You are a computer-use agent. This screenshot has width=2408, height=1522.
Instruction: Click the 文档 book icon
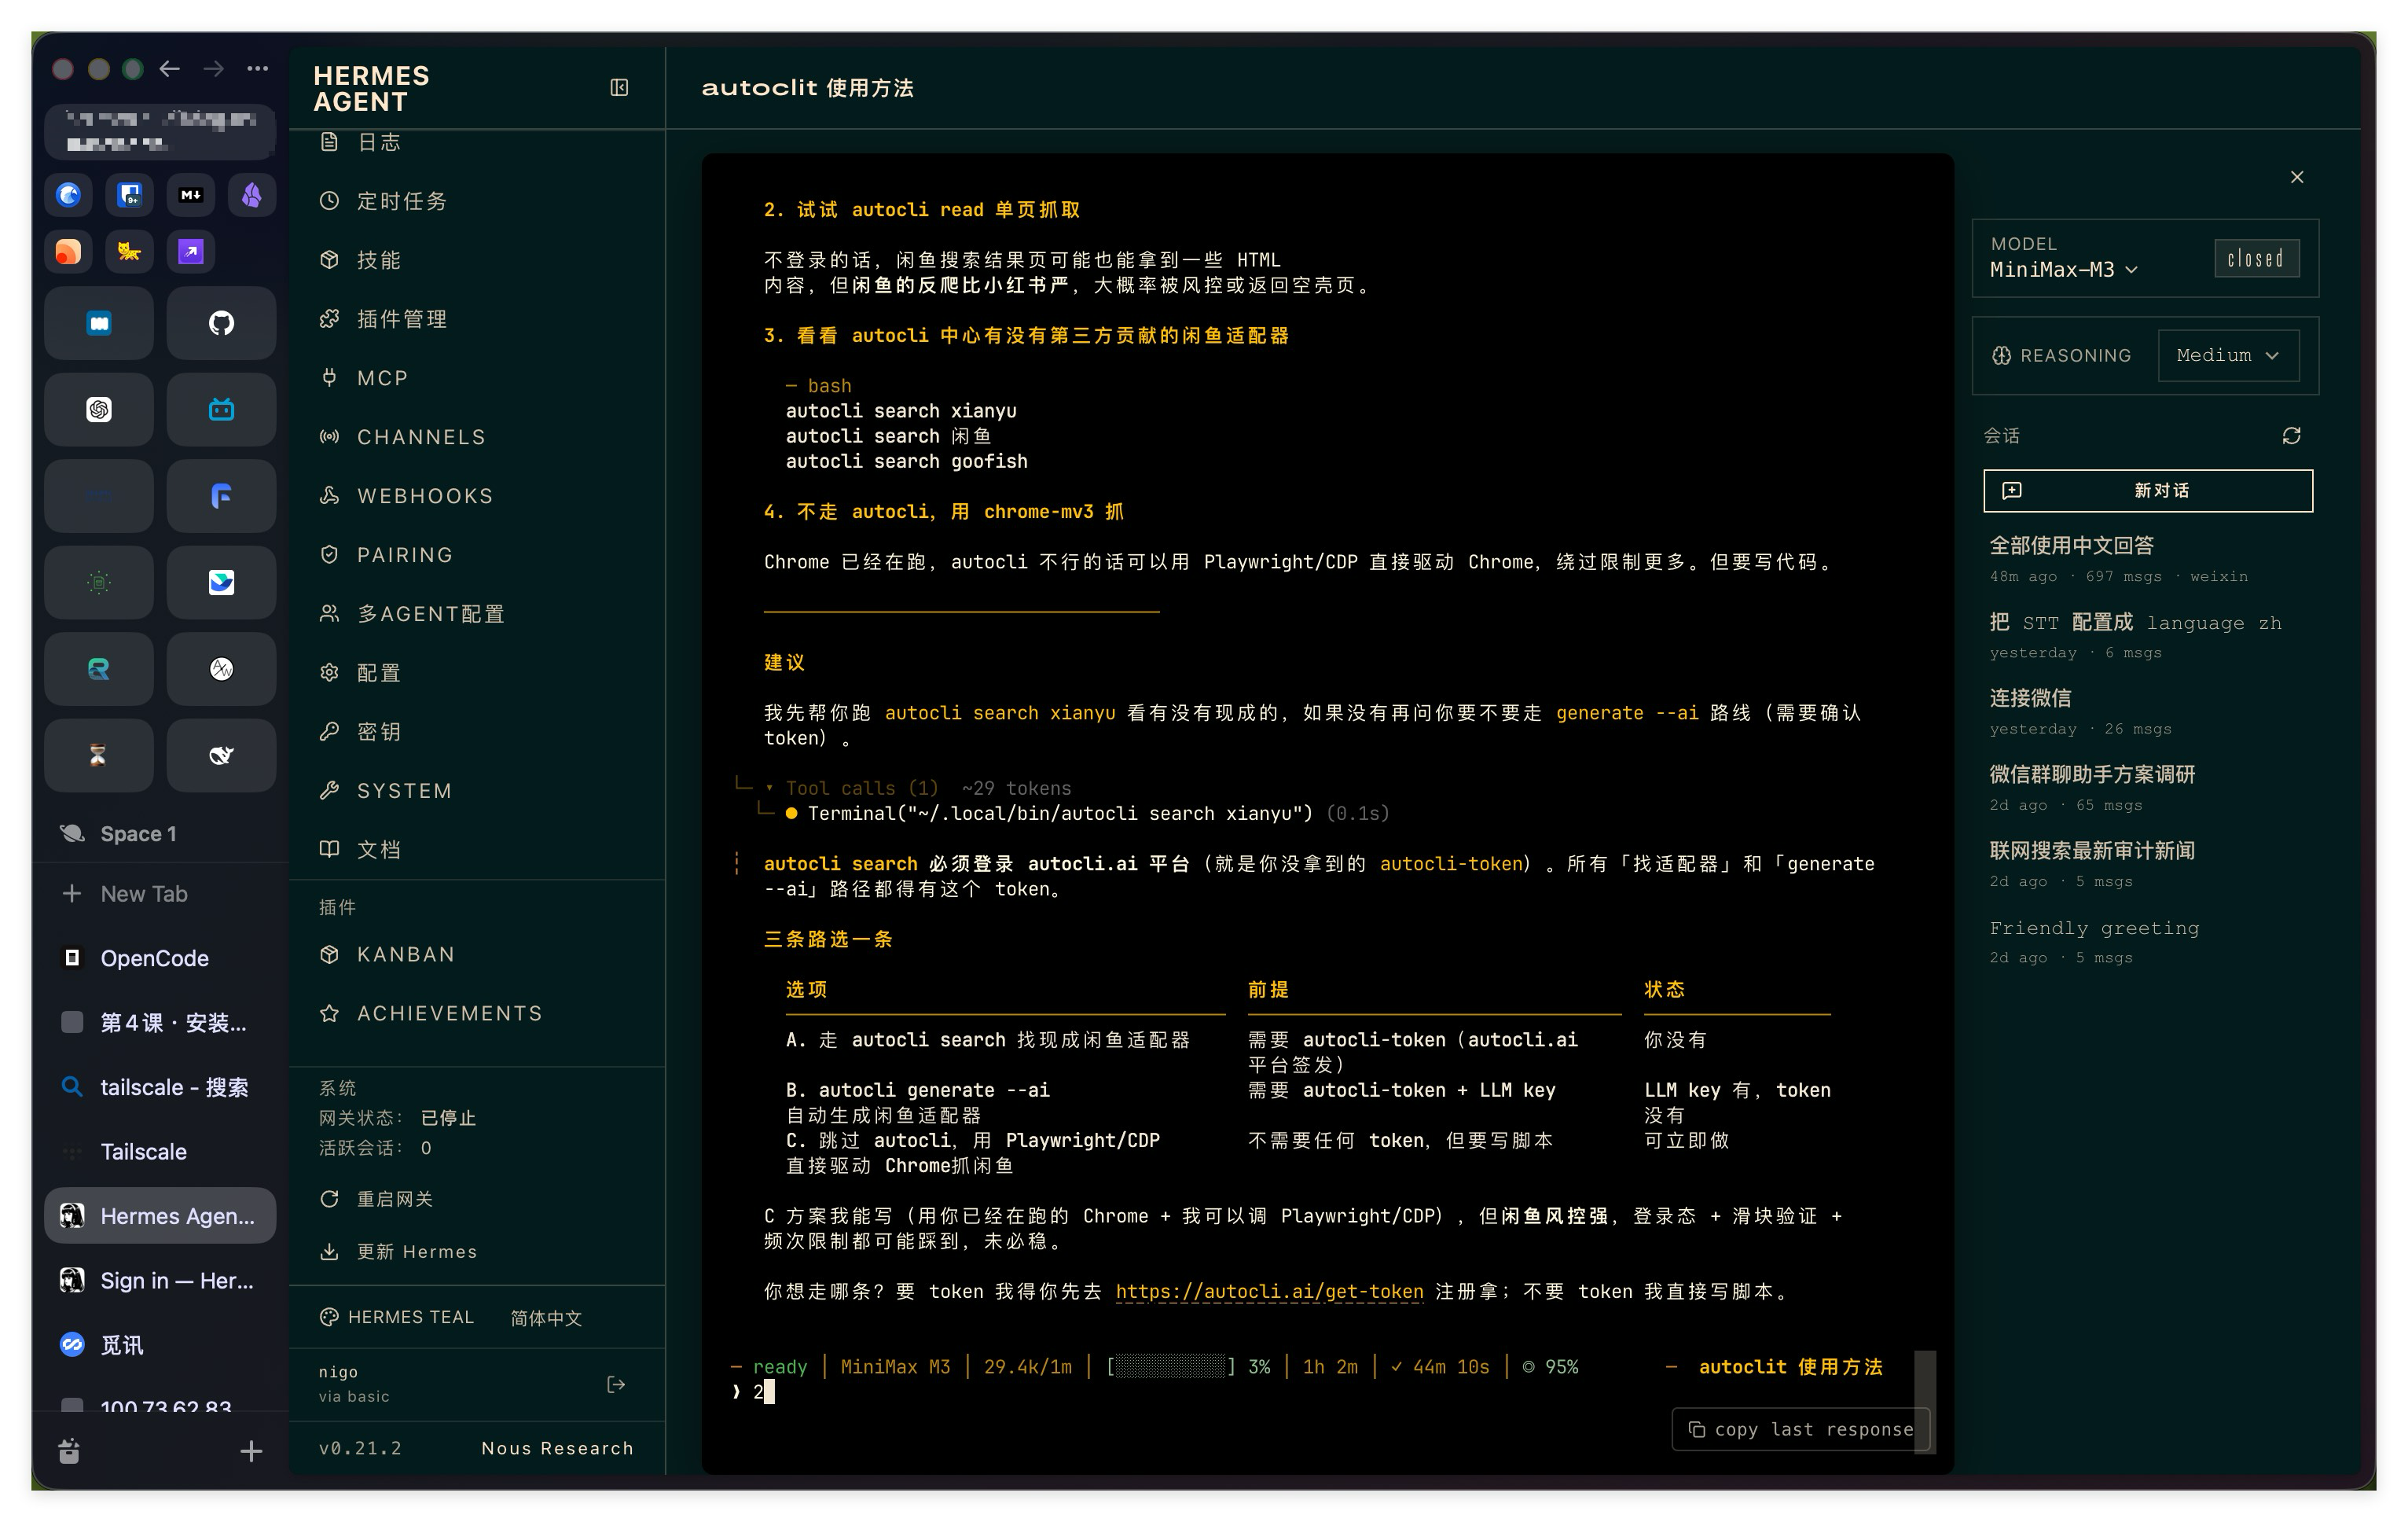tap(329, 849)
